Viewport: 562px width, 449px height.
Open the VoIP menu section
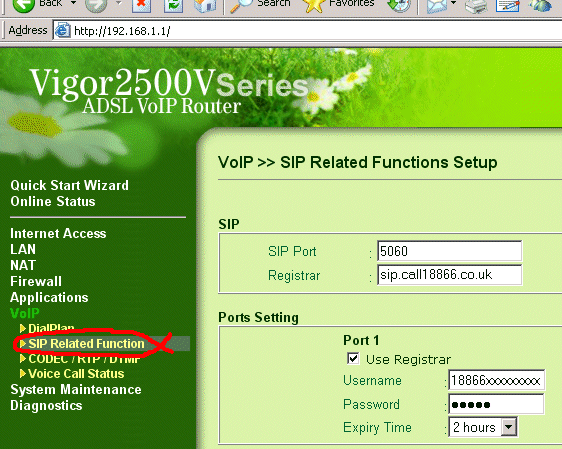tap(24, 313)
